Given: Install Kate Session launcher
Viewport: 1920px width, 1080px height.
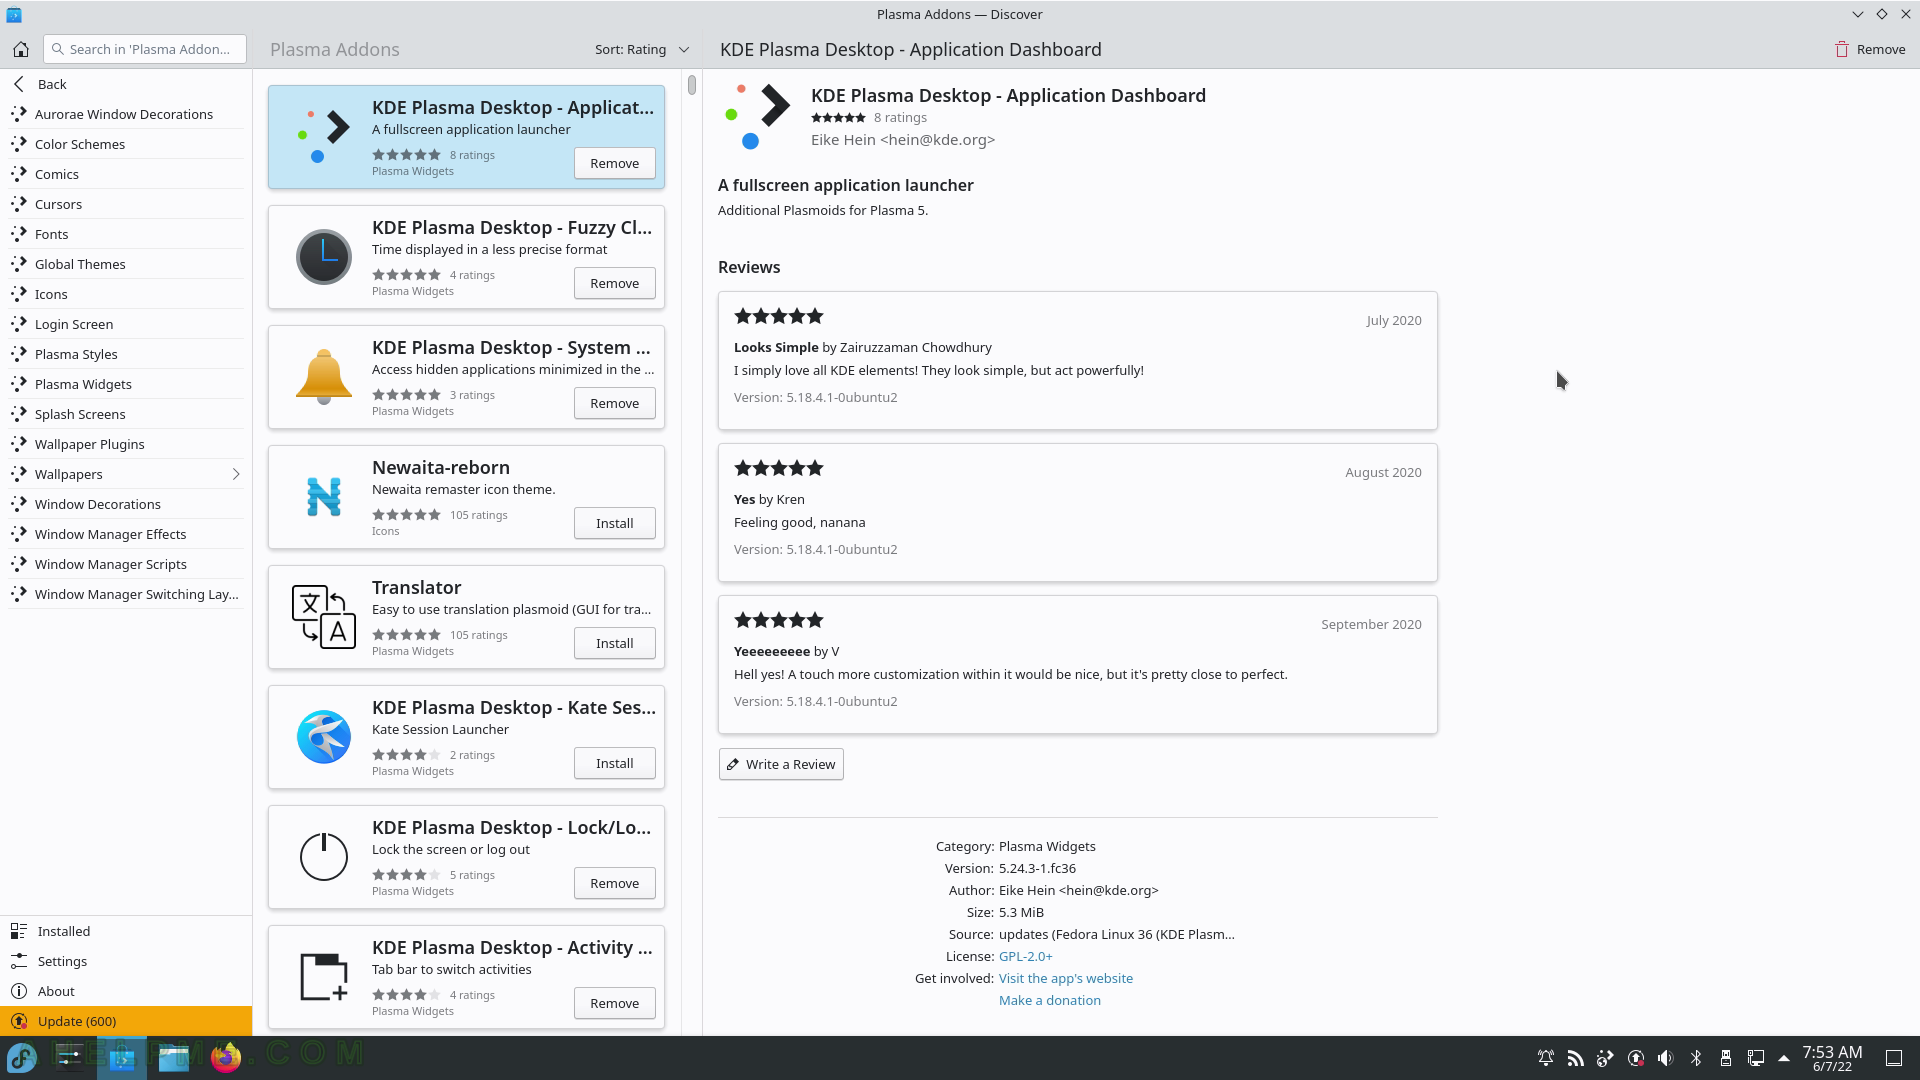Looking at the screenshot, I should click(614, 763).
